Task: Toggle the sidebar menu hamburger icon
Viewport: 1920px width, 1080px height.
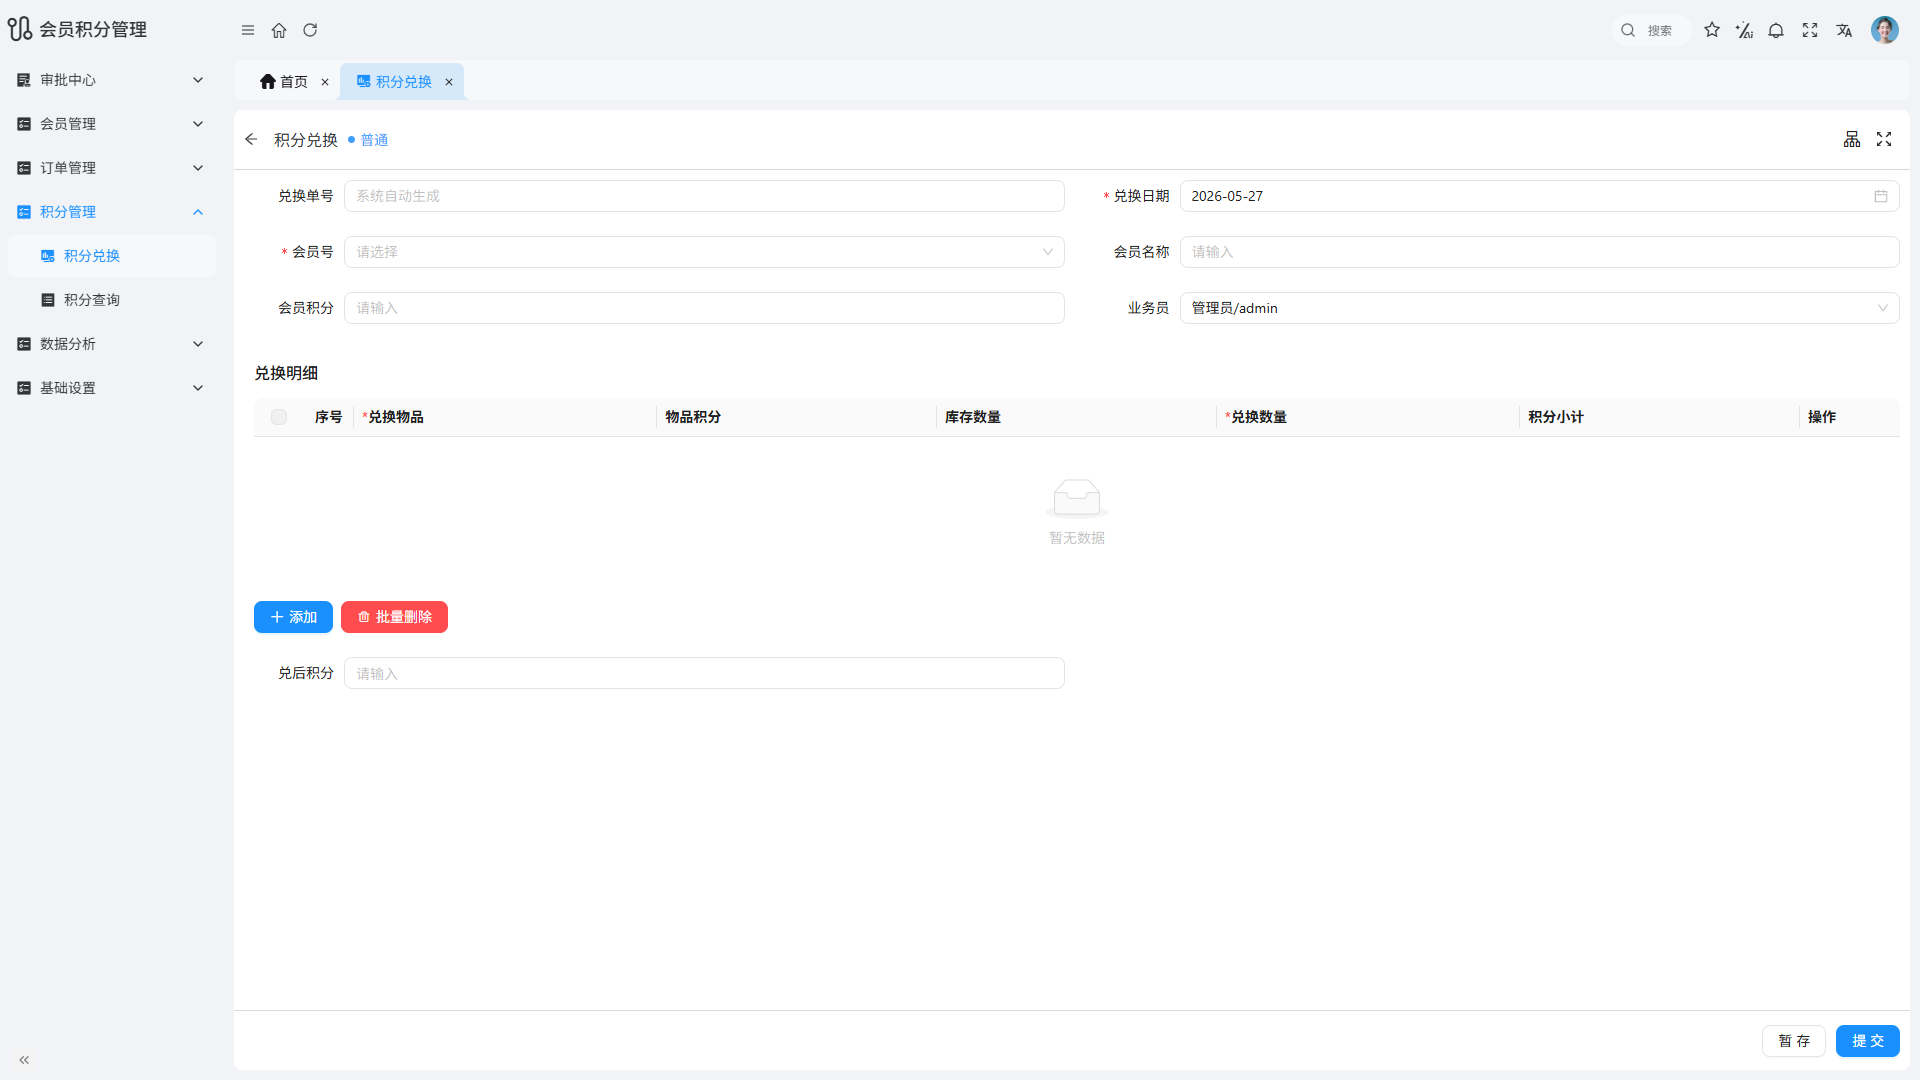Action: (248, 30)
